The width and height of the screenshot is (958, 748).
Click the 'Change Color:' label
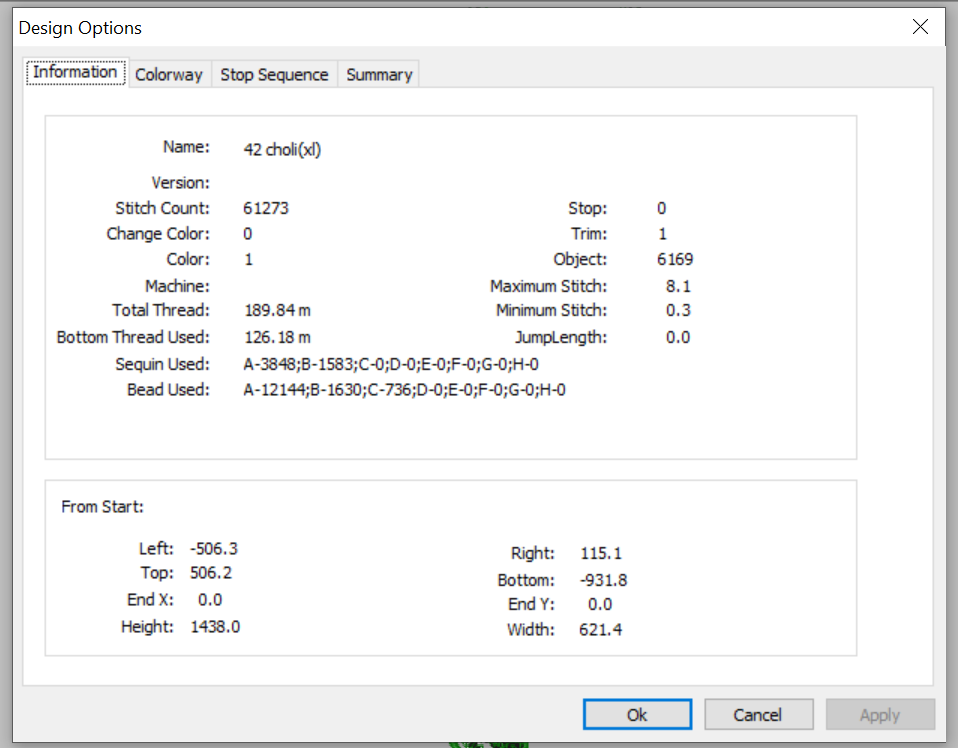coord(158,234)
